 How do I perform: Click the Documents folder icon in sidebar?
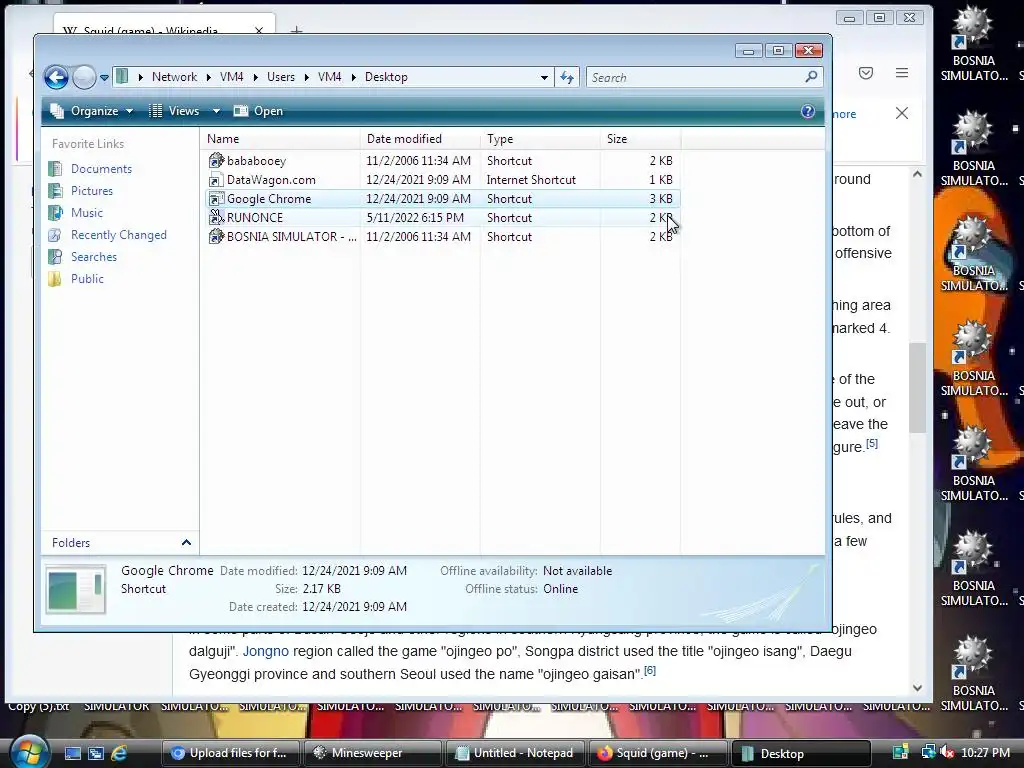point(56,169)
